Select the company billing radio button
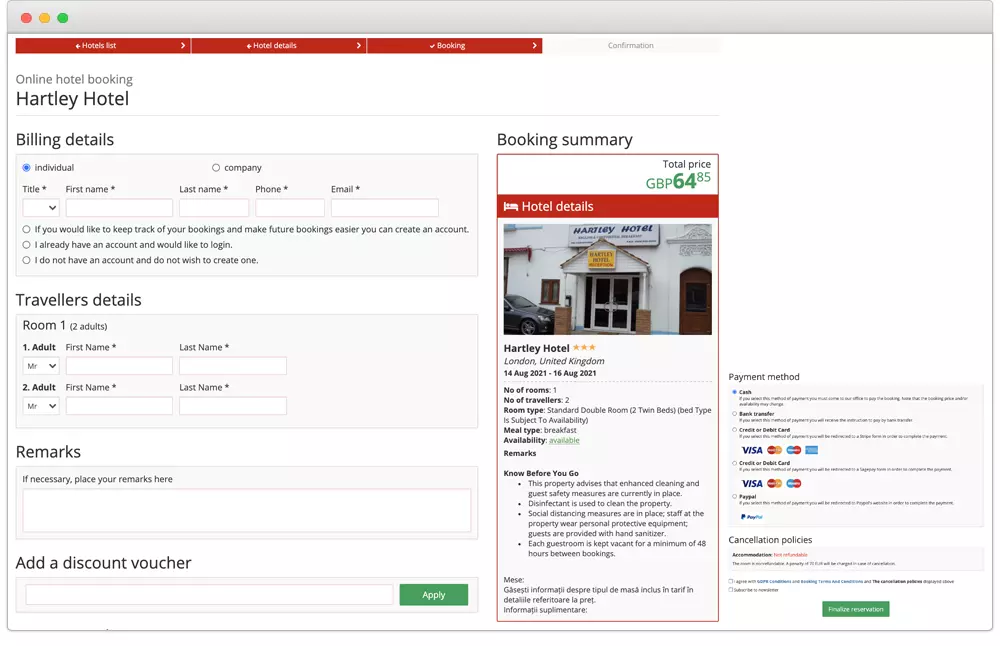 point(216,168)
